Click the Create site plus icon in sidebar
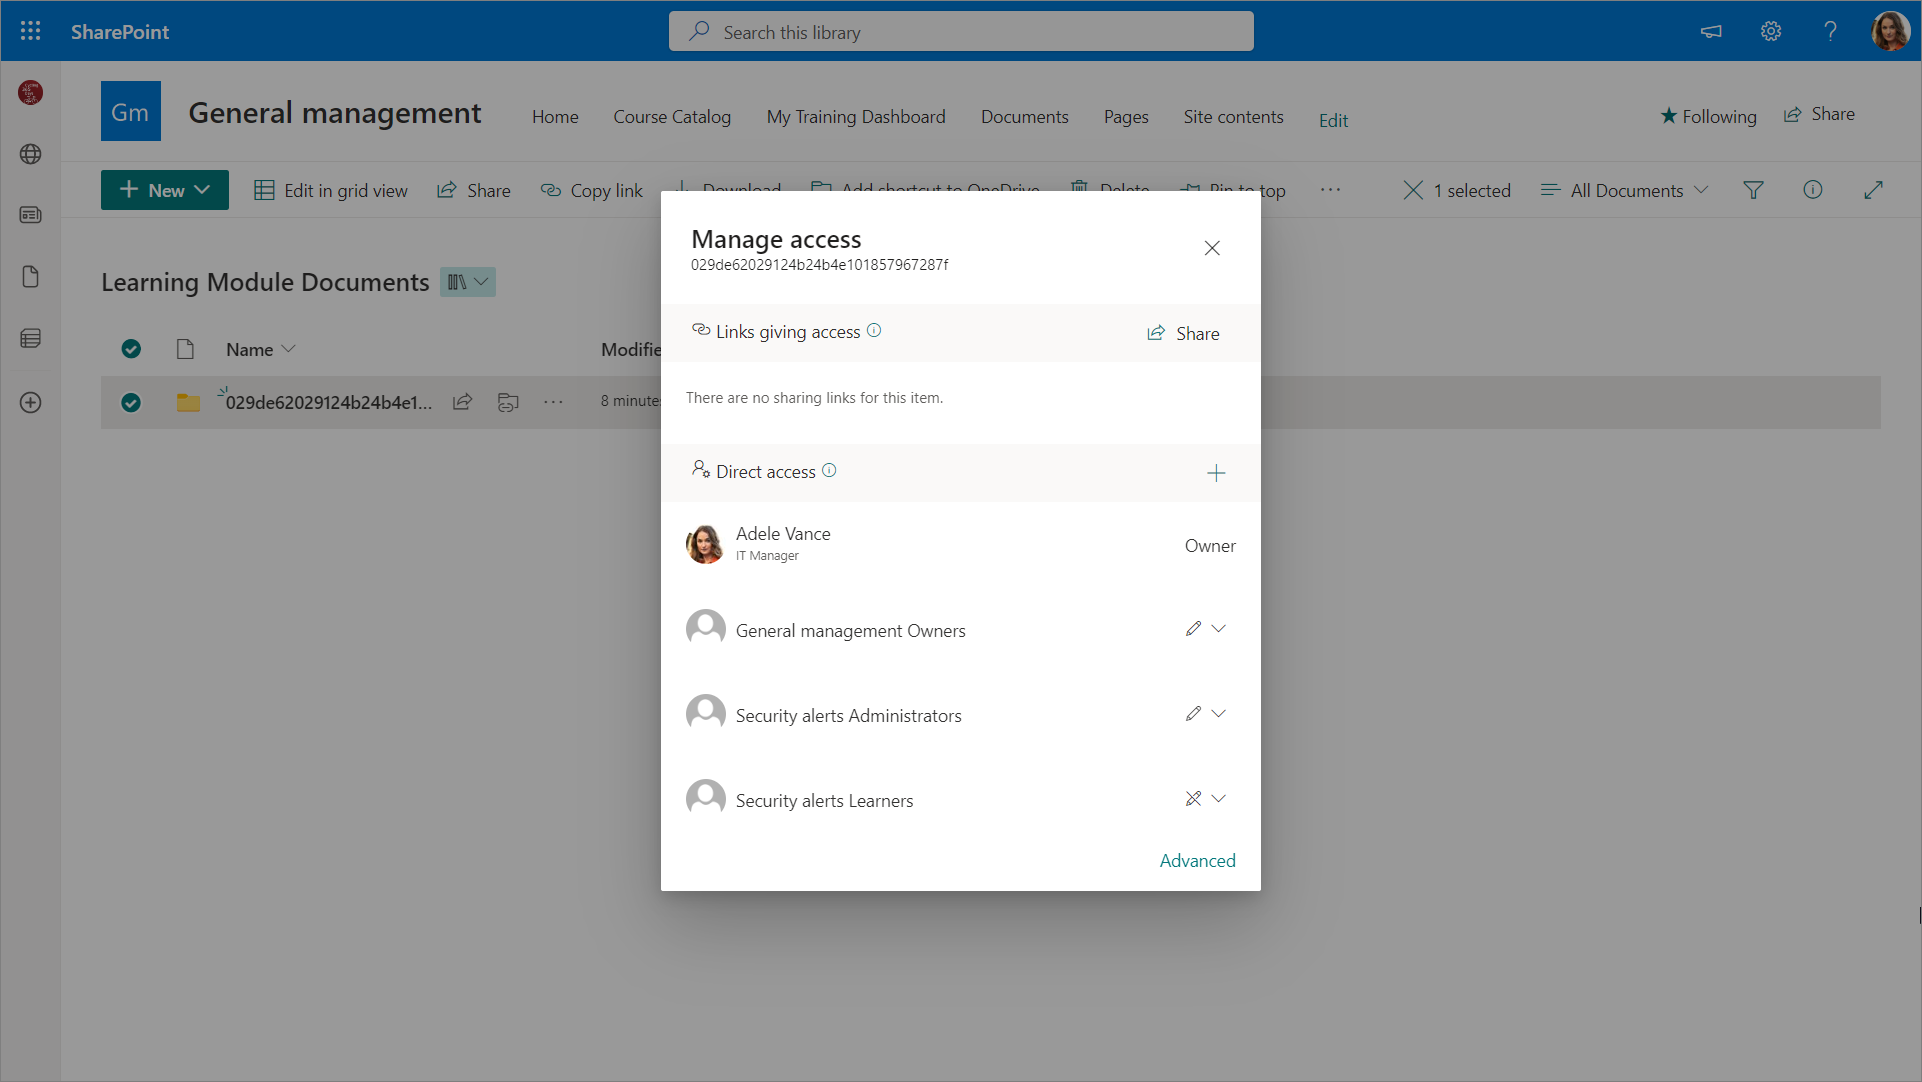Screen dimensions: 1922x1082 click(x=30, y=402)
